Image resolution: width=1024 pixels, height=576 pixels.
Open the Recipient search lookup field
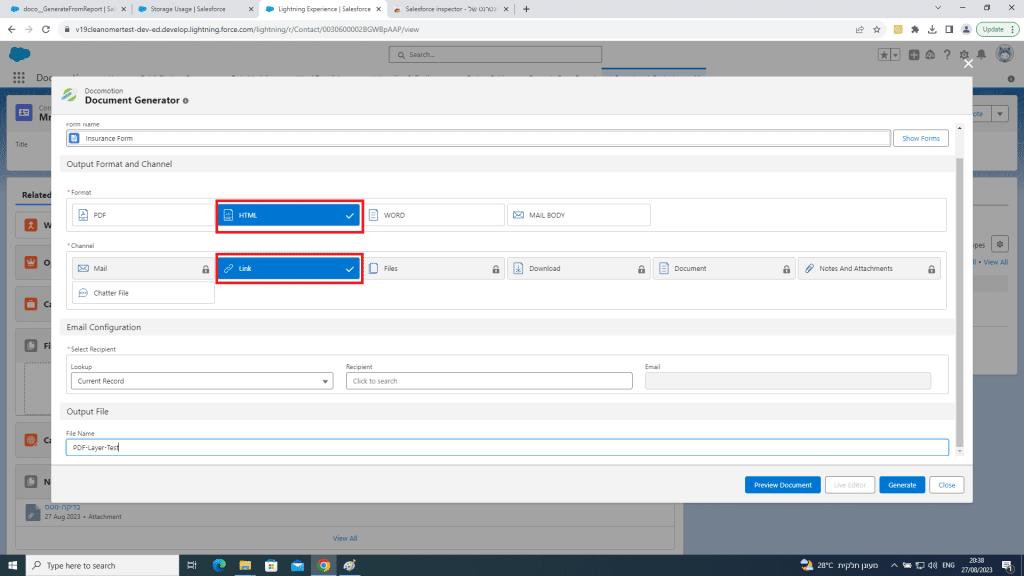(x=489, y=381)
